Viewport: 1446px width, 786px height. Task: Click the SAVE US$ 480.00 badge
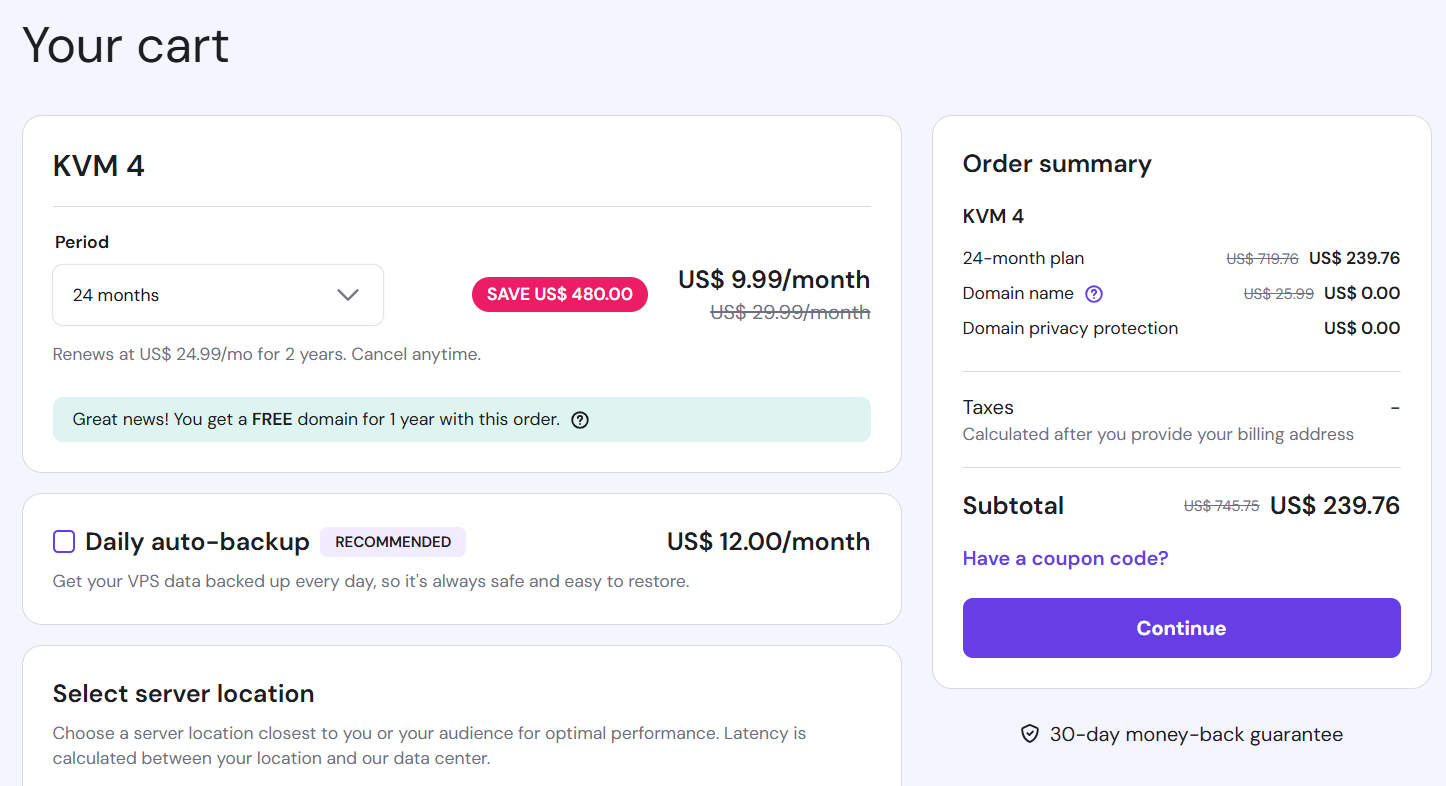tap(560, 294)
